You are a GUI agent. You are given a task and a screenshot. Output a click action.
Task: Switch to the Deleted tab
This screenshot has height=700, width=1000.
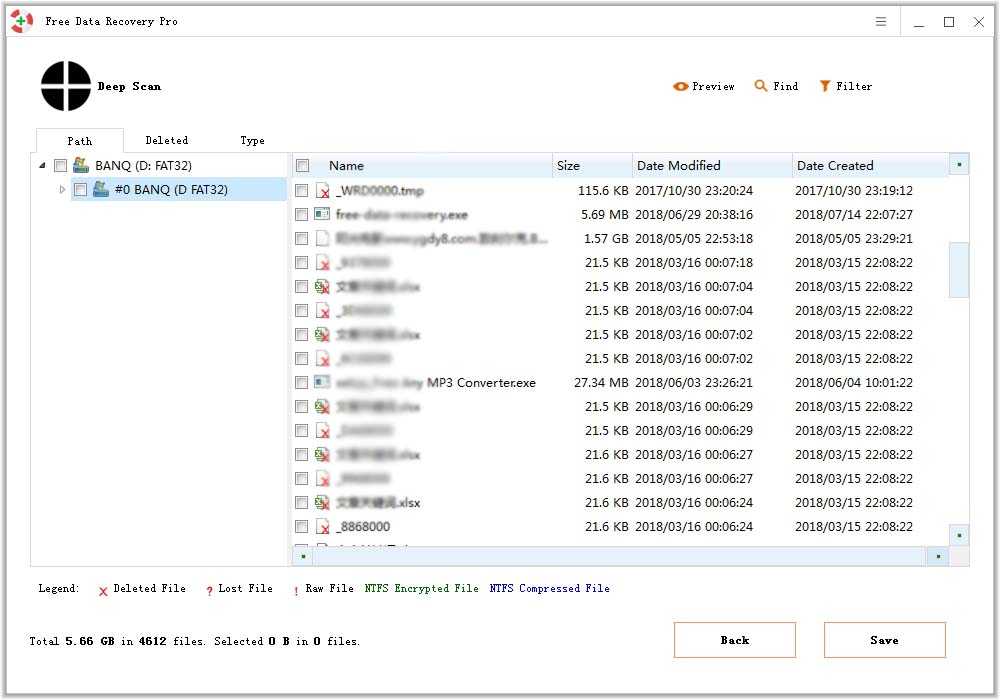click(166, 141)
